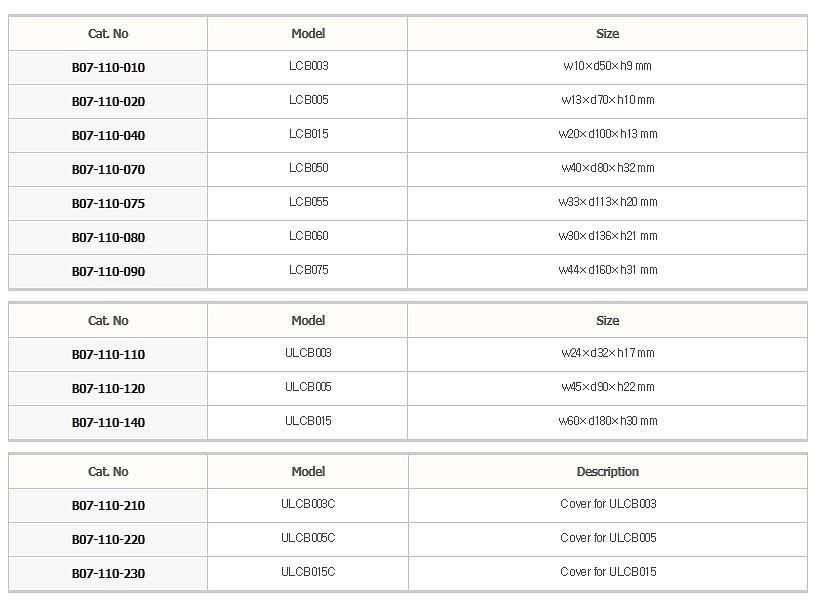820x606 pixels.
Task: Click the B07-110-110 catalog number
Action: pos(108,355)
